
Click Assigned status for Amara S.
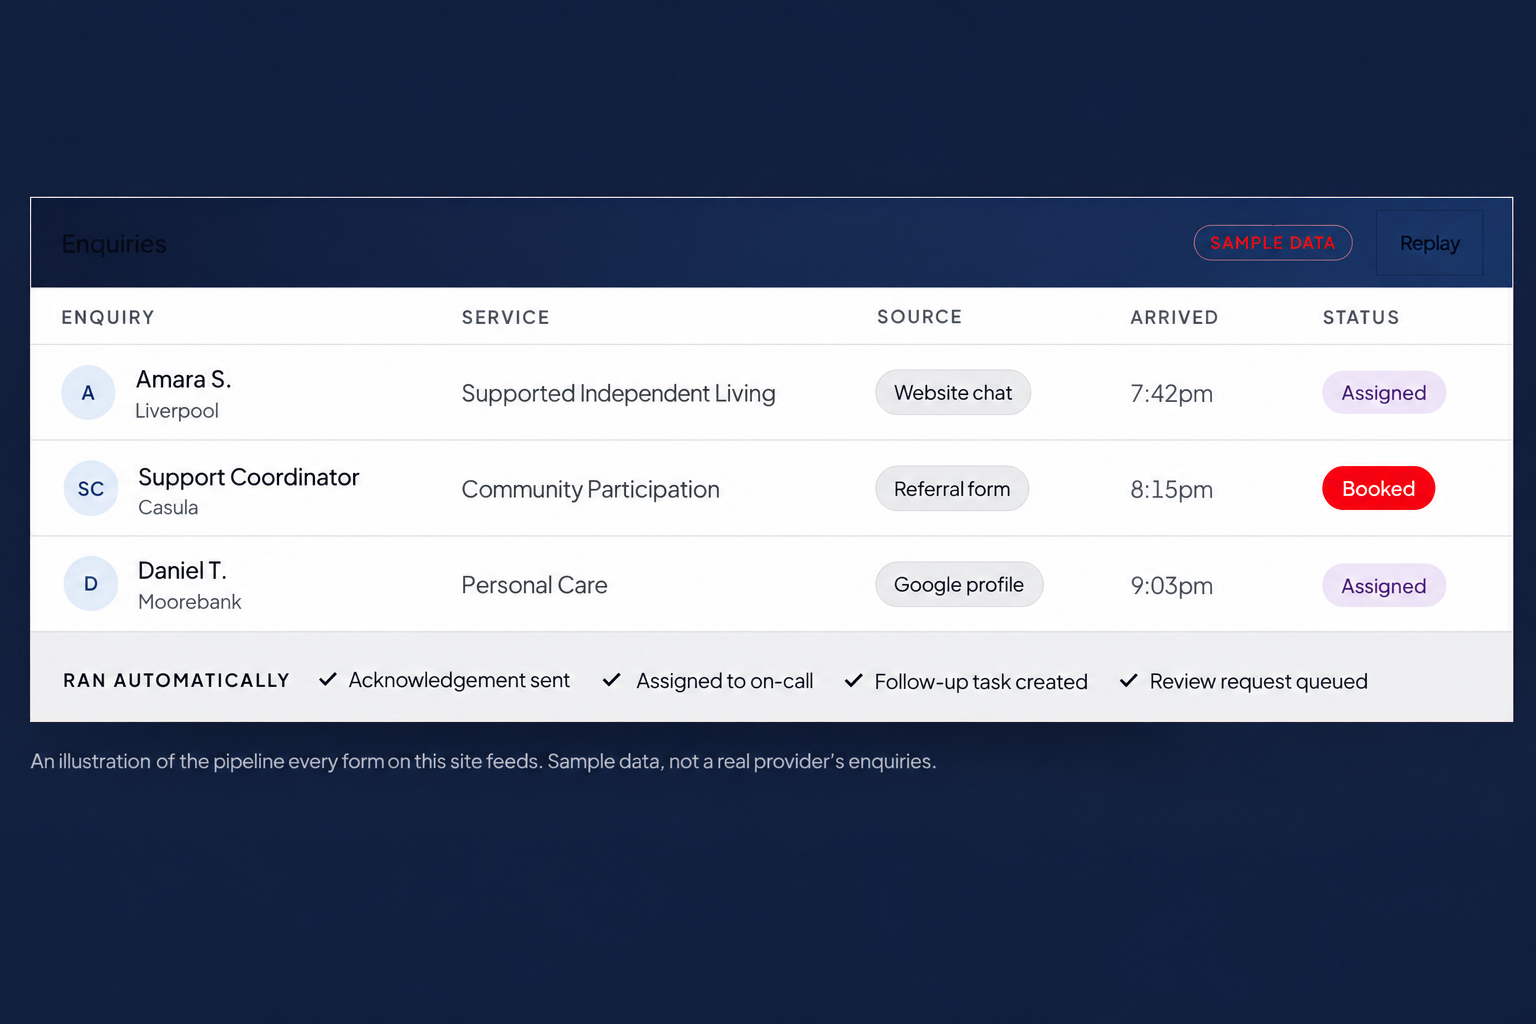[x=1384, y=393]
